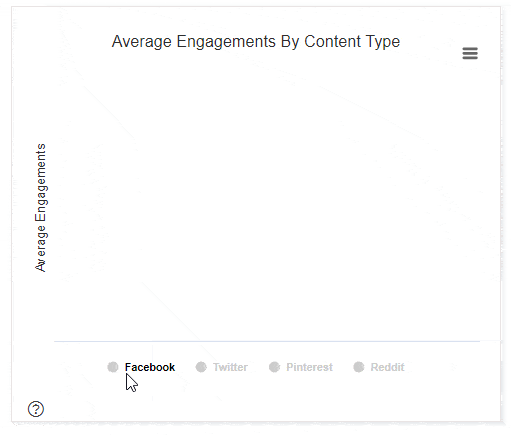This screenshot has height=435, width=511.
Task: Click the horizontal x-axis baseline
Action: [267, 341]
